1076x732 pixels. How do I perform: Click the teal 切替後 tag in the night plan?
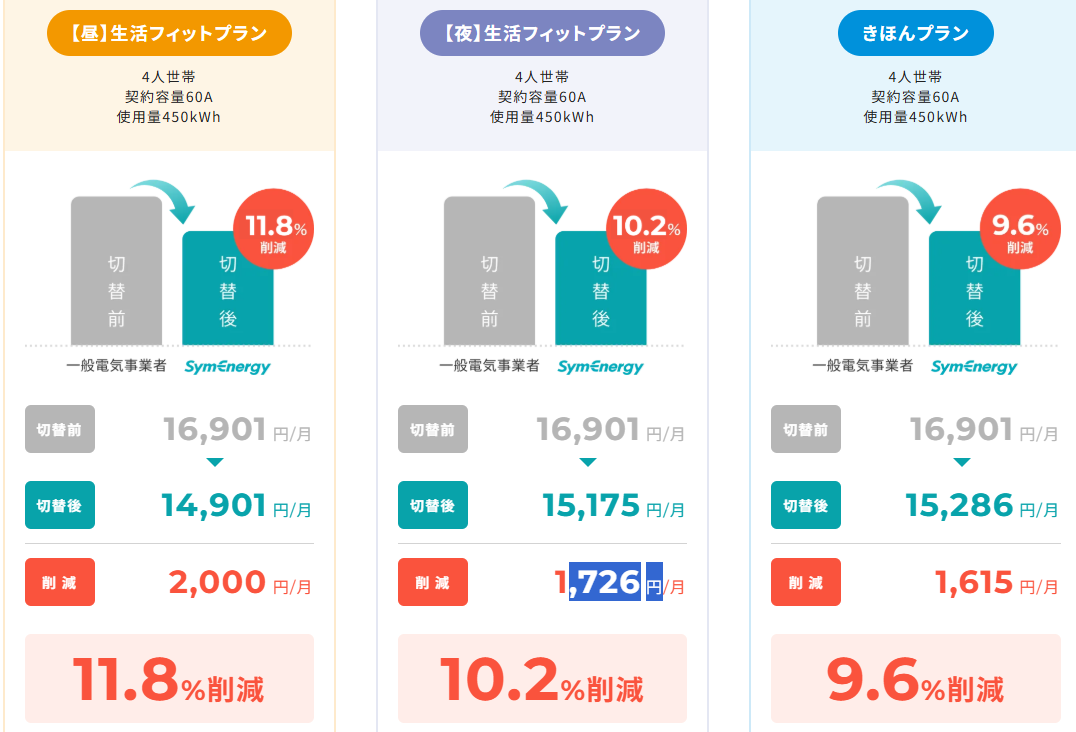point(433,506)
